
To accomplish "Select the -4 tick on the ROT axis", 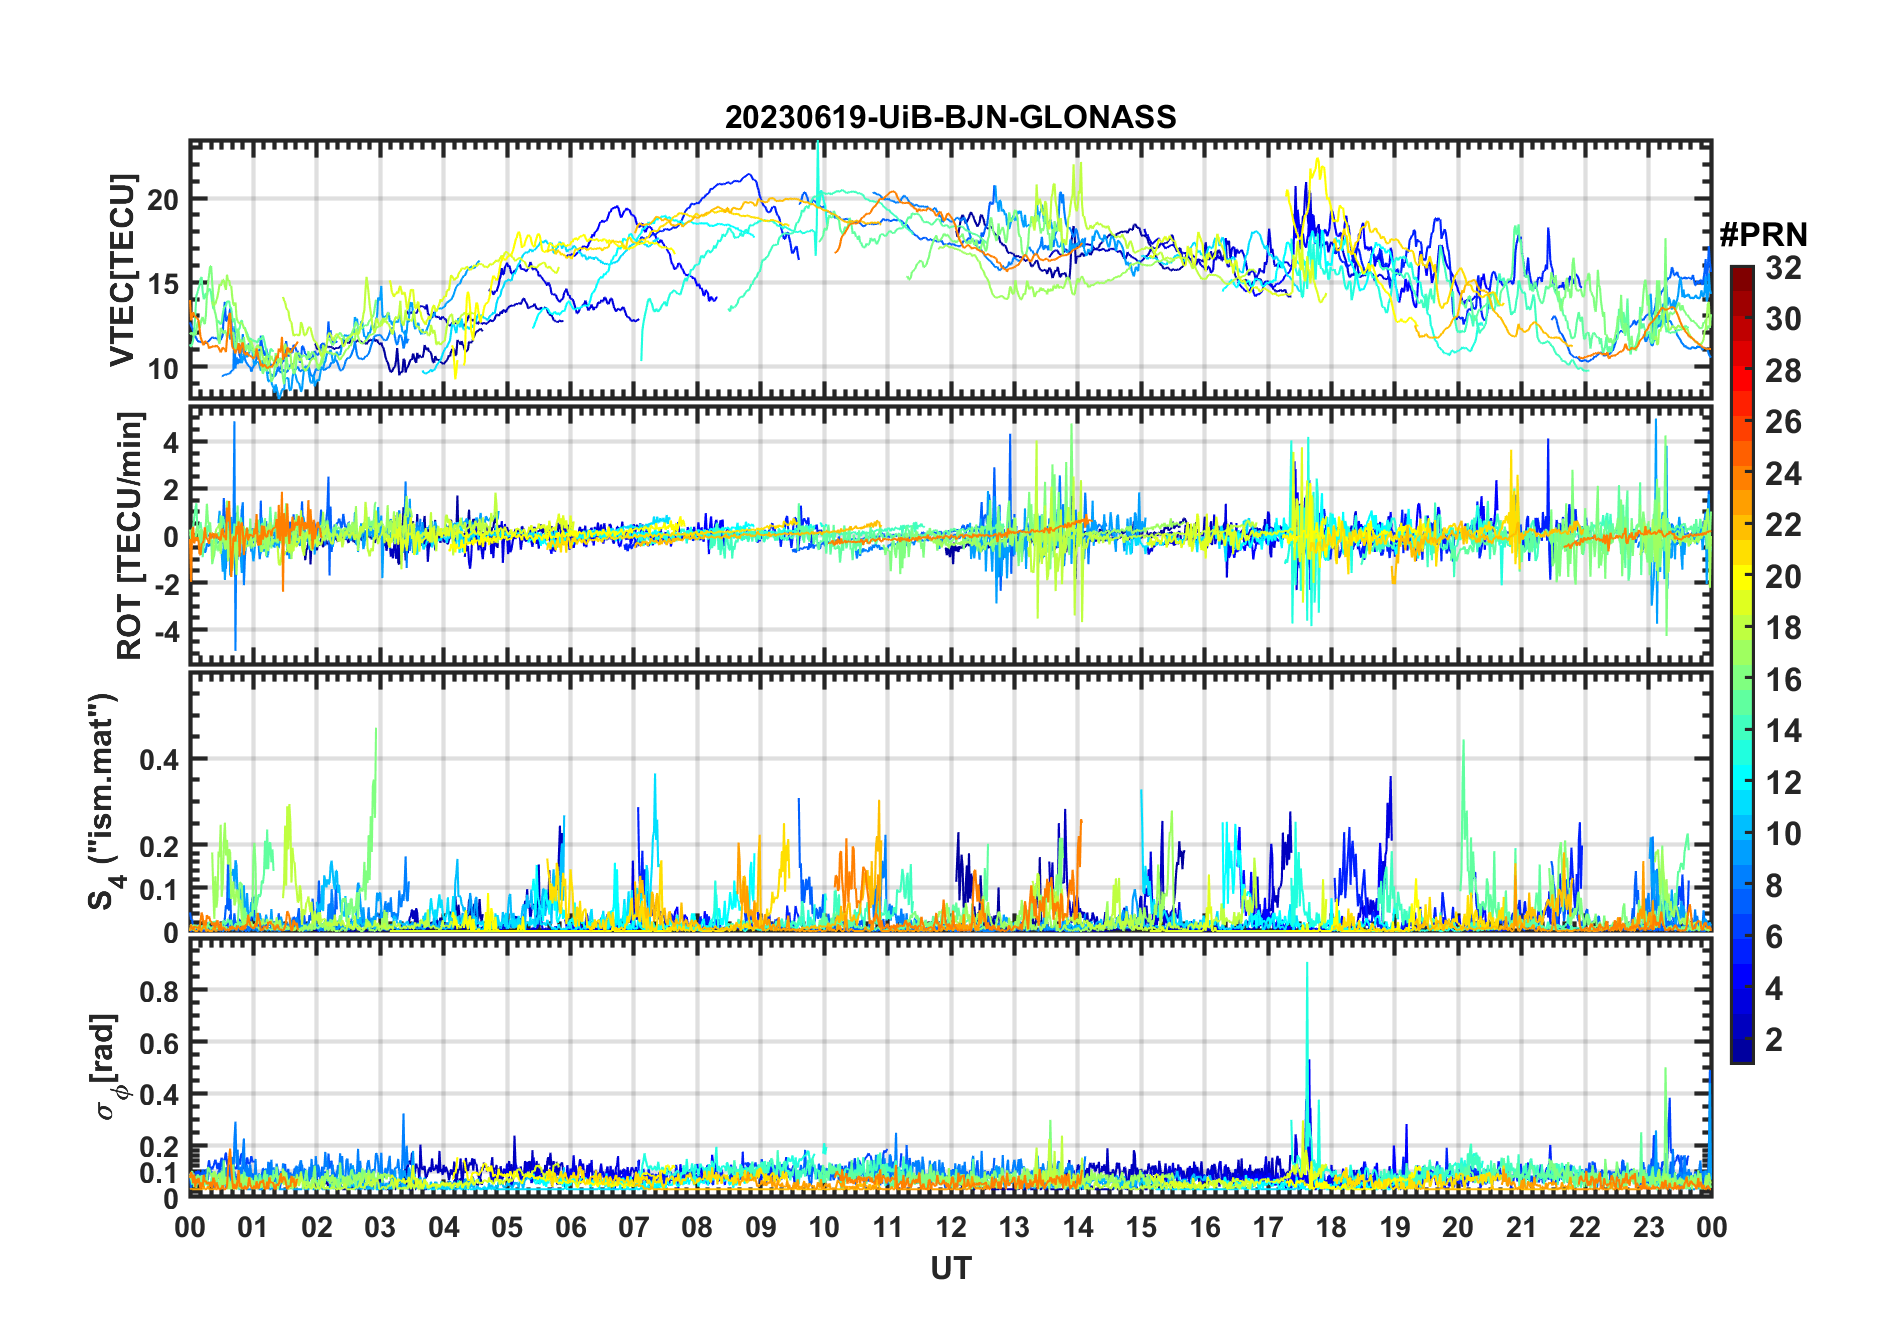I will (163, 632).
